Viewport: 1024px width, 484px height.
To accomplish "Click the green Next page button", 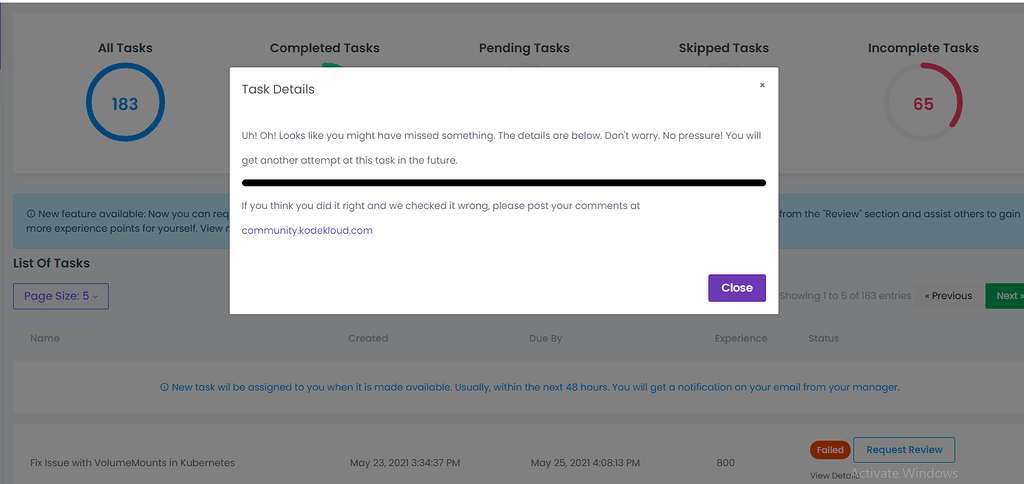I will [x=1005, y=296].
